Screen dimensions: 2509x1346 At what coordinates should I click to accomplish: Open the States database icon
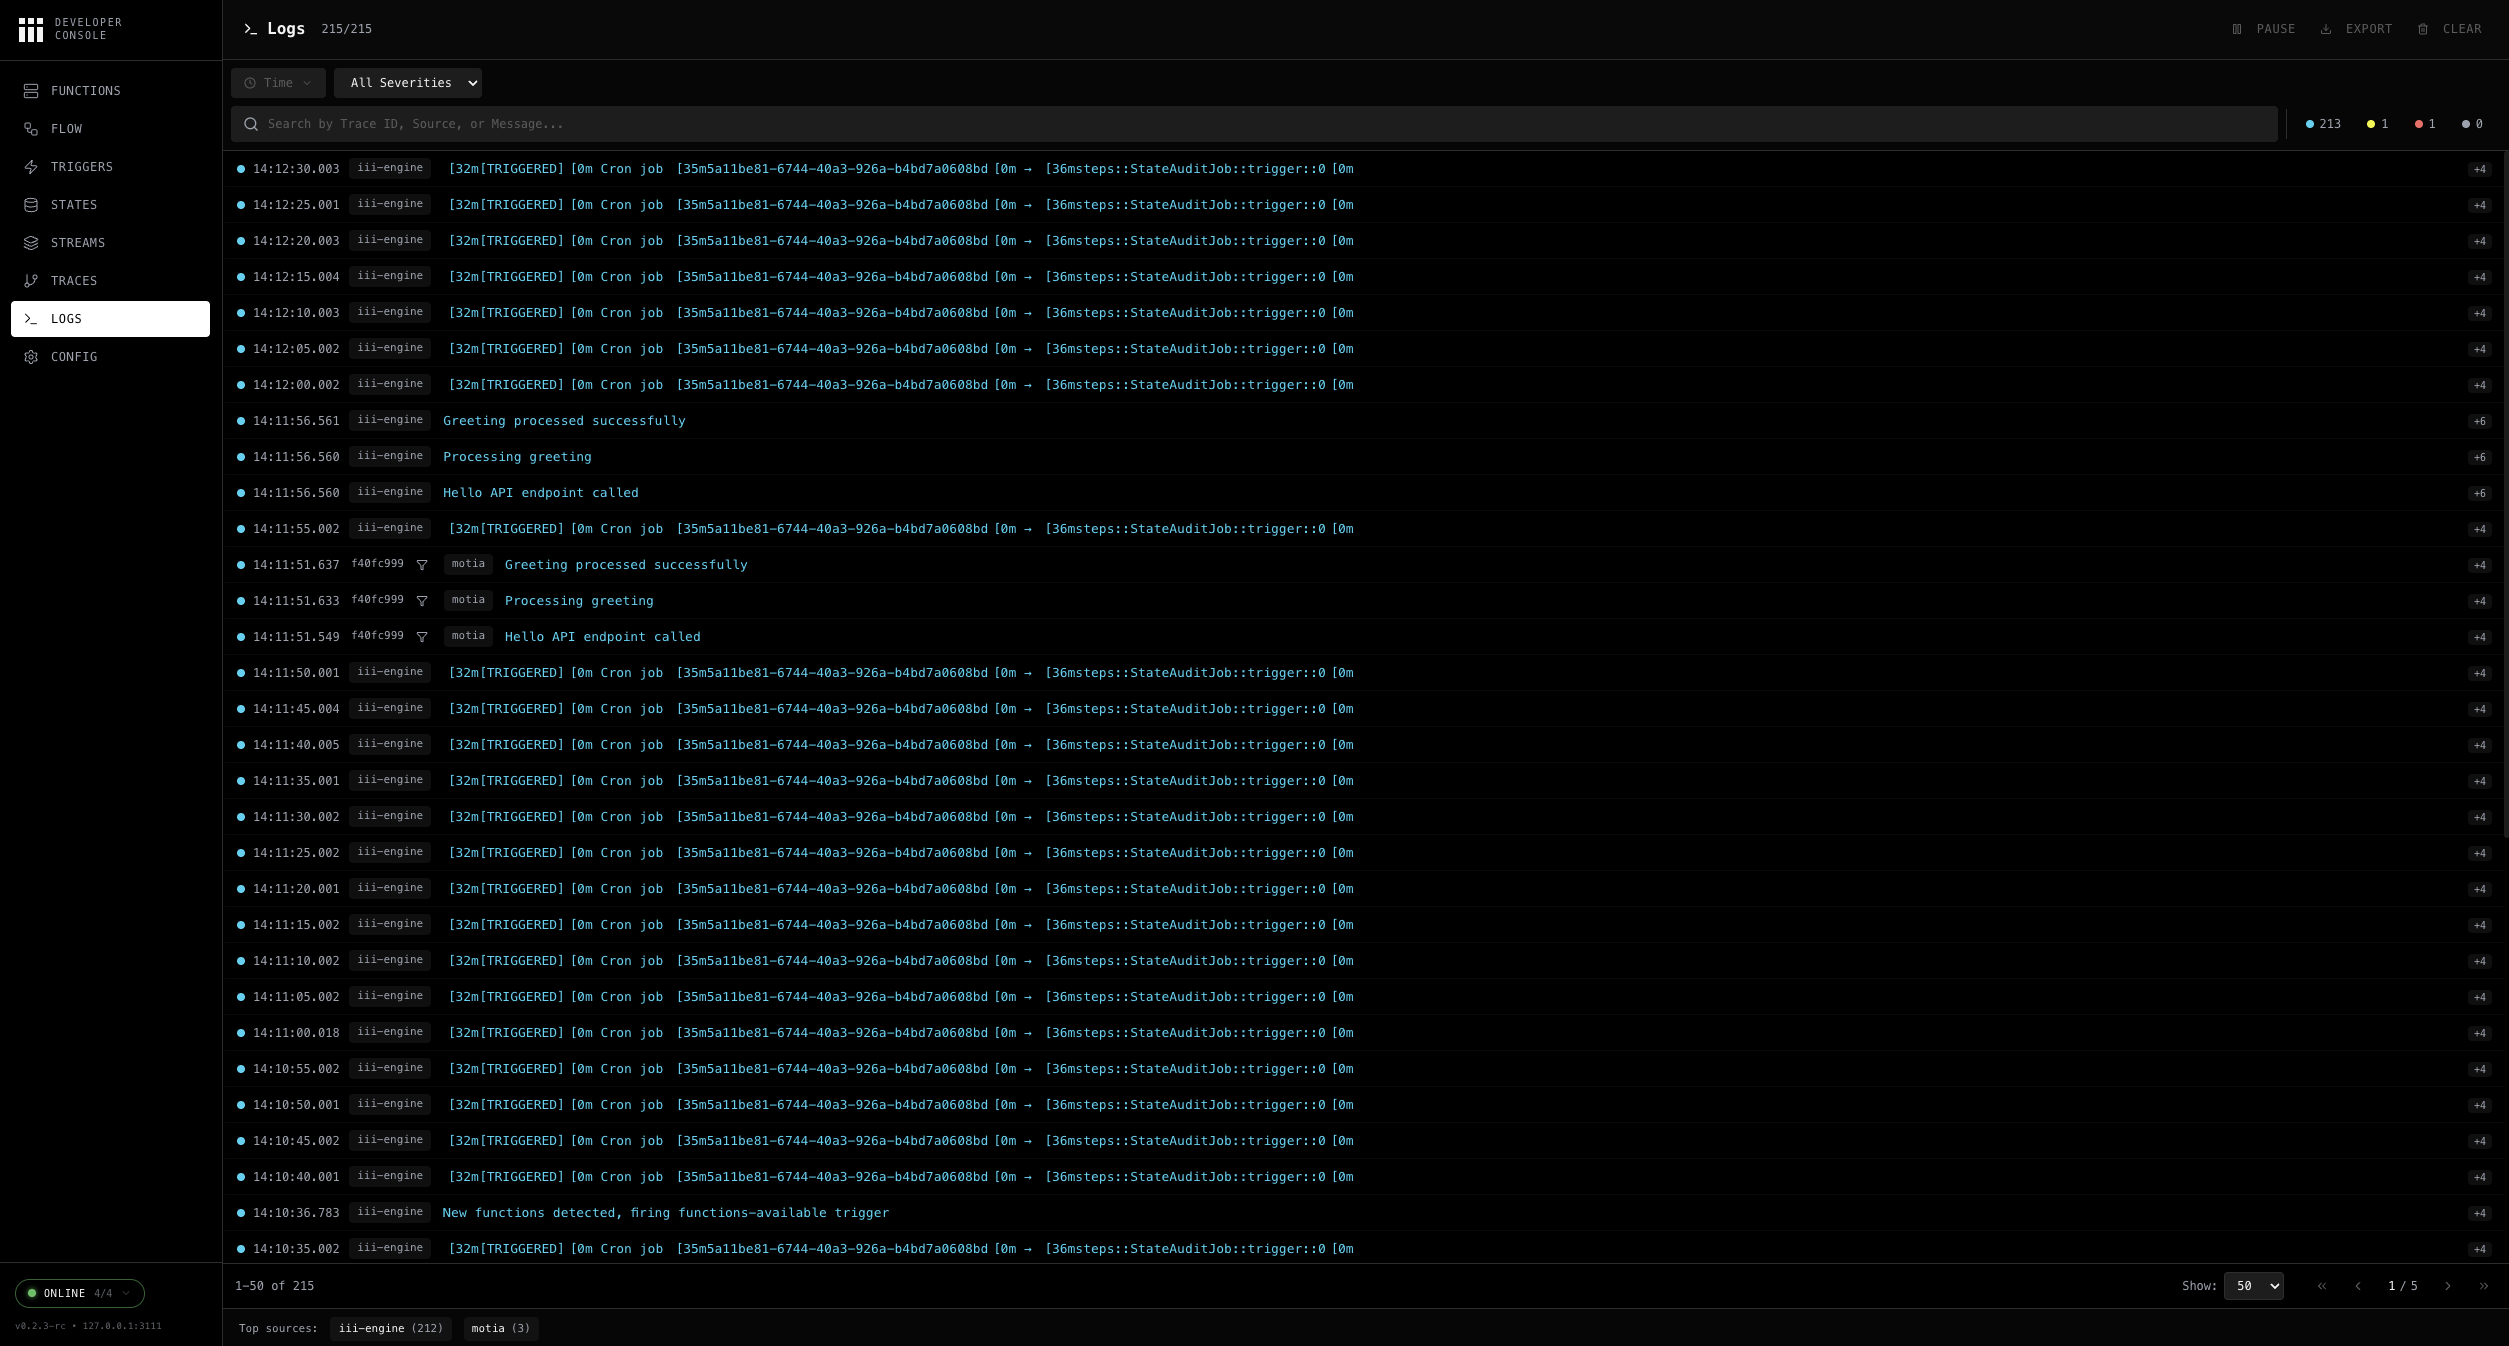click(31, 205)
